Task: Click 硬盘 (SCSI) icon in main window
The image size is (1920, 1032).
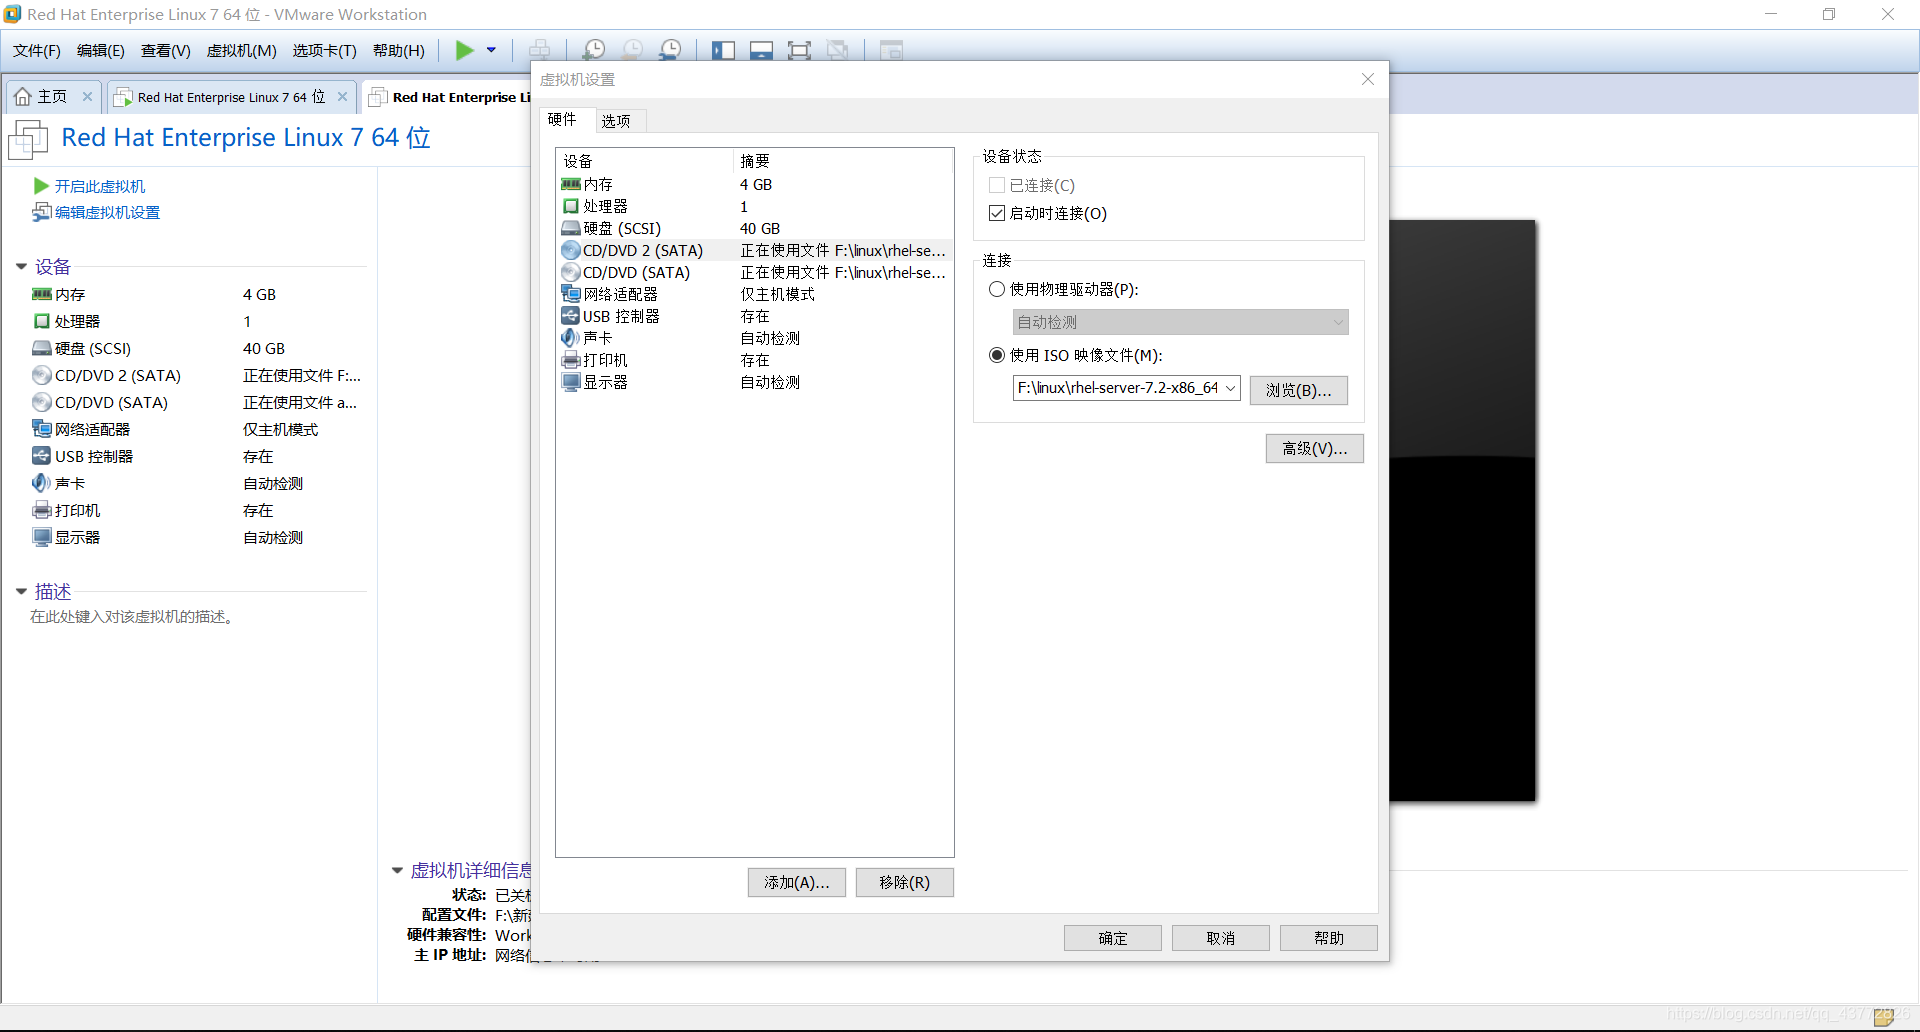Action: point(41,348)
